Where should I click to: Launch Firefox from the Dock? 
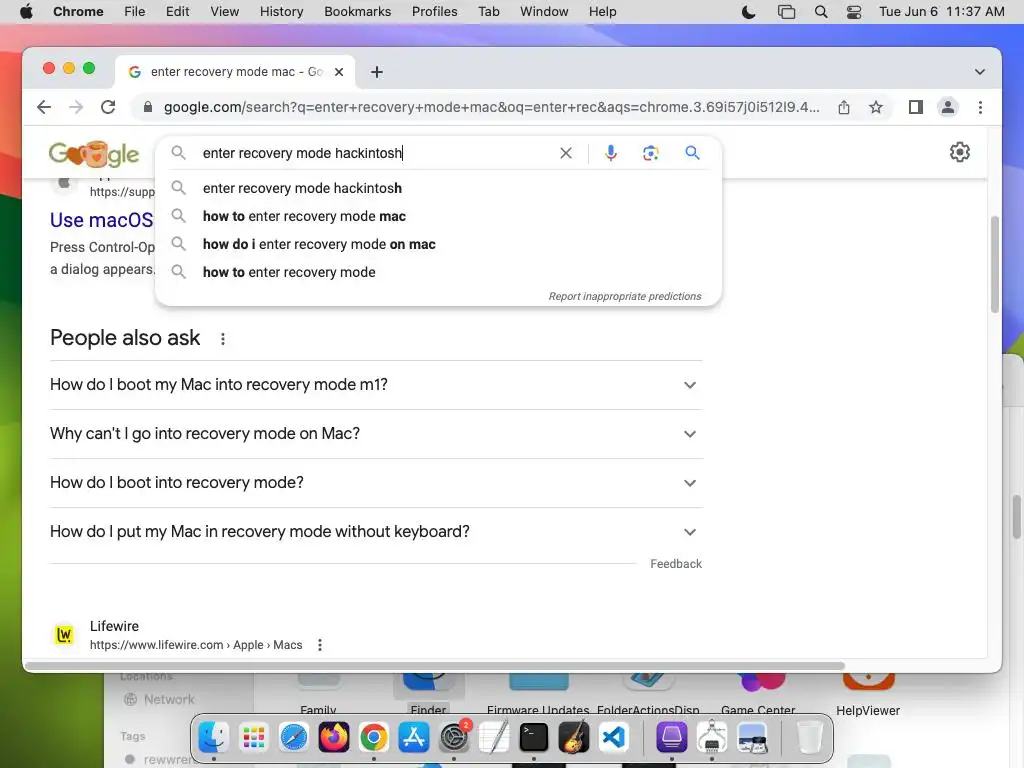click(334, 737)
